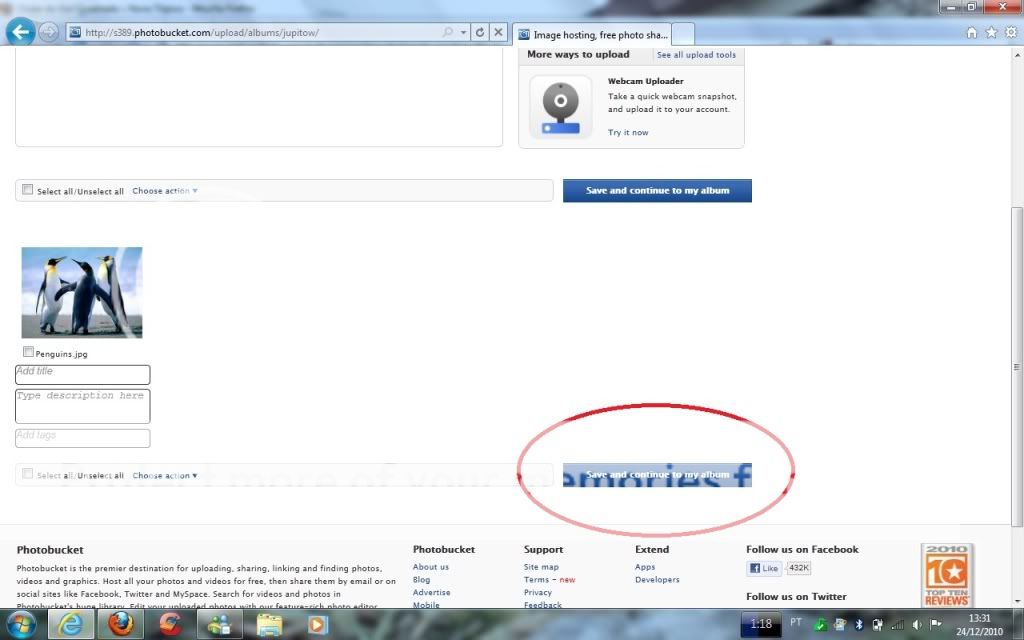Expand the bottom Choose action dropdown

pos(165,476)
